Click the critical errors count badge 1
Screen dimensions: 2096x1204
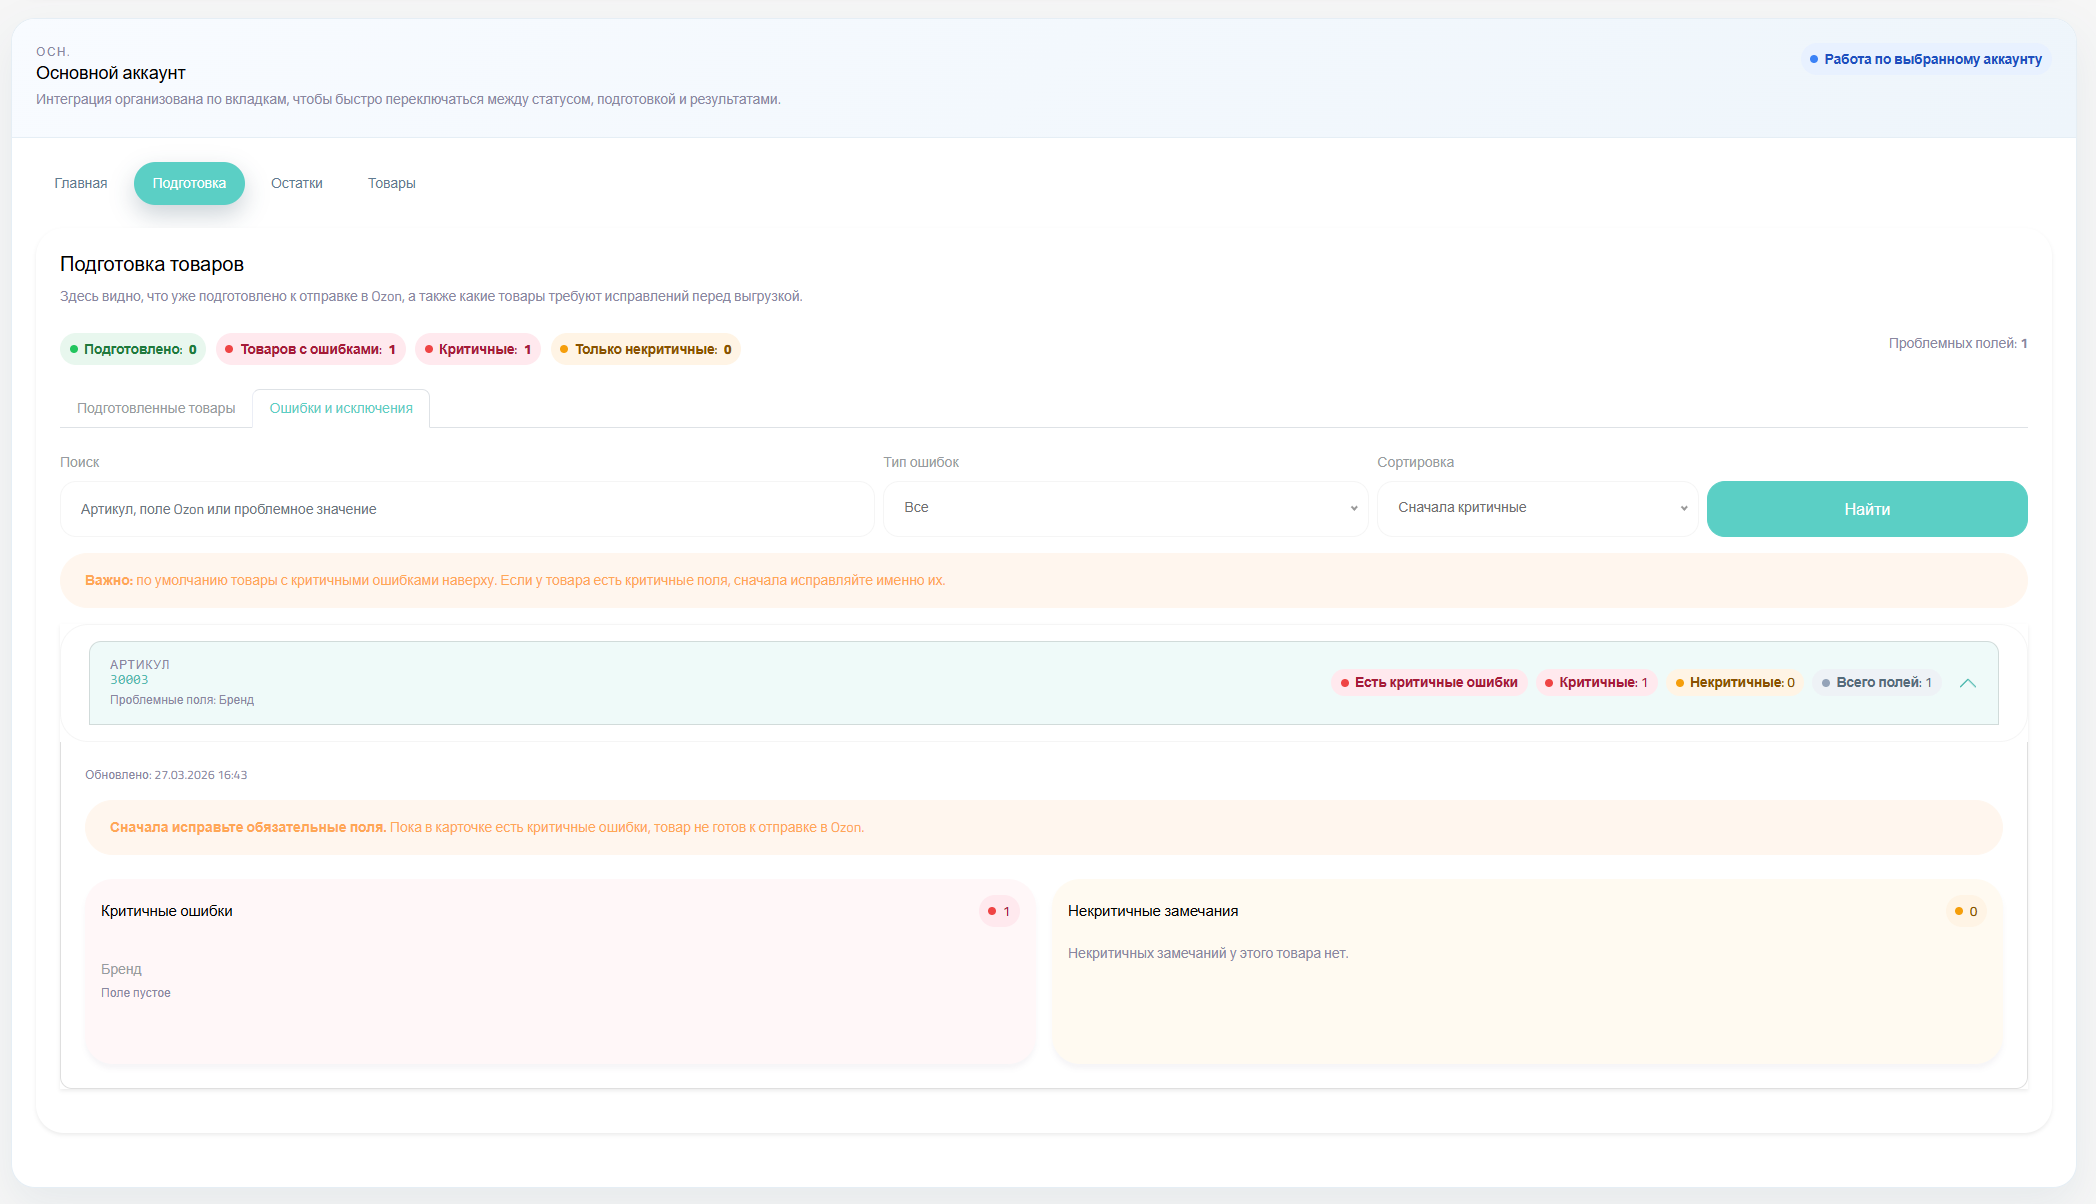tap(999, 911)
